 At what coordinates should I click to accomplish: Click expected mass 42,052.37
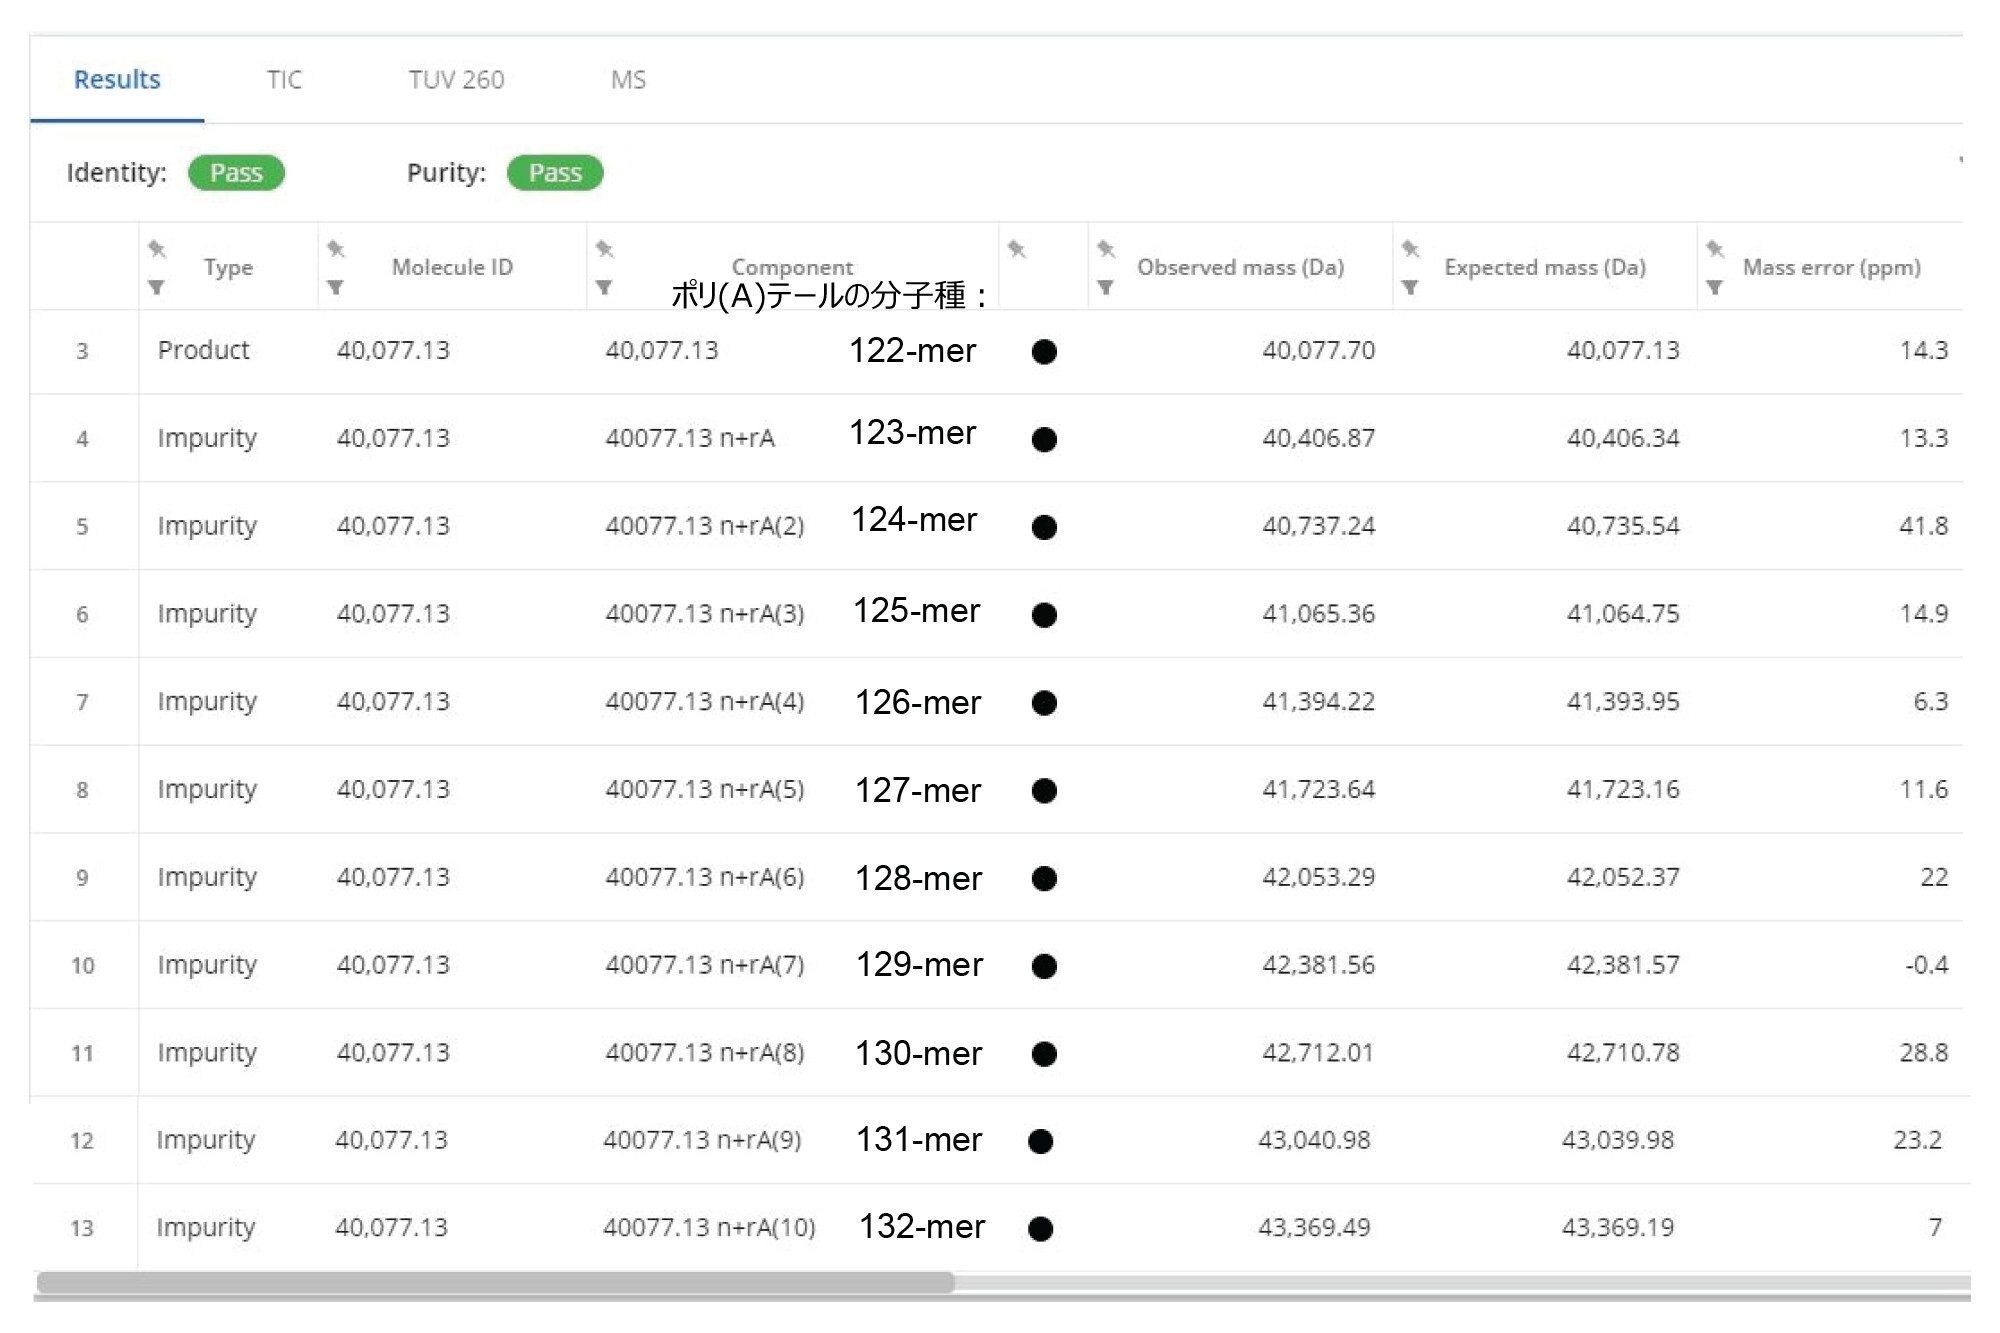click(x=1623, y=877)
